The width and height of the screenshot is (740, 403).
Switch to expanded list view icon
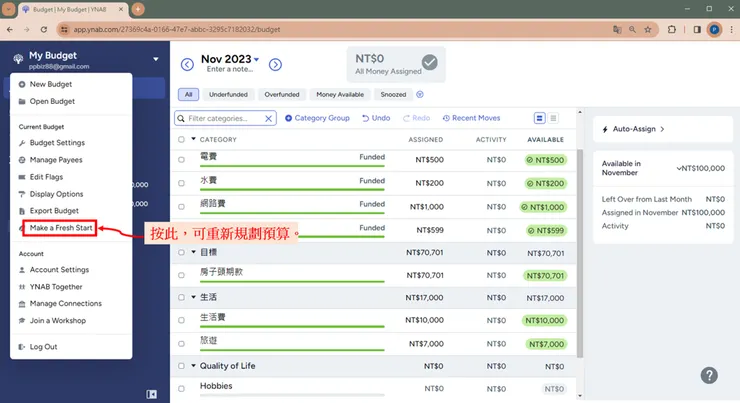pyautogui.click(x=539, y=118)
